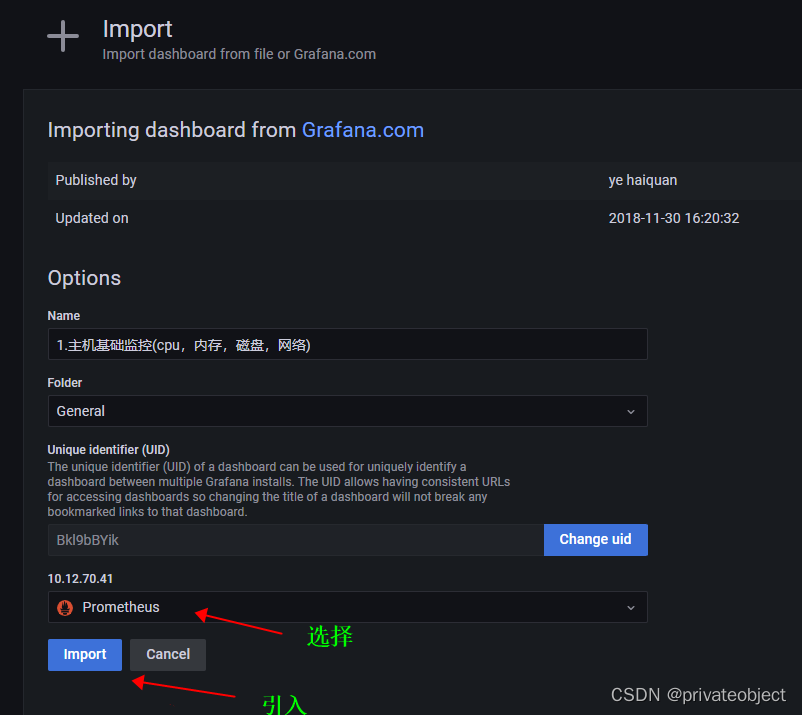
Task: Click the Unique identifier (UID) label
Action: click(x=108, y=450)
